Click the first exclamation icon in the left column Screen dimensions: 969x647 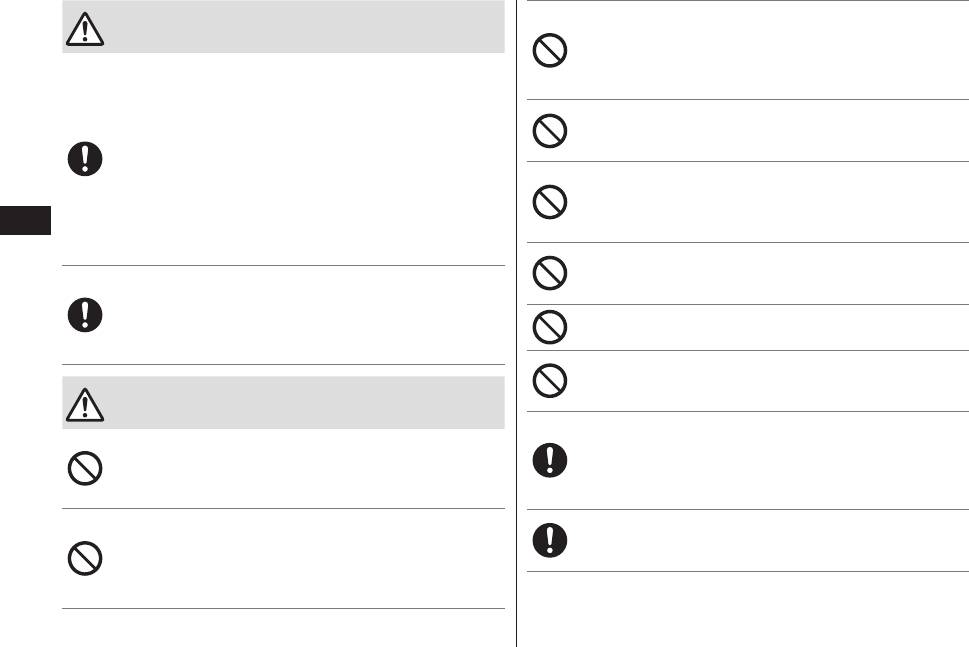82,158
